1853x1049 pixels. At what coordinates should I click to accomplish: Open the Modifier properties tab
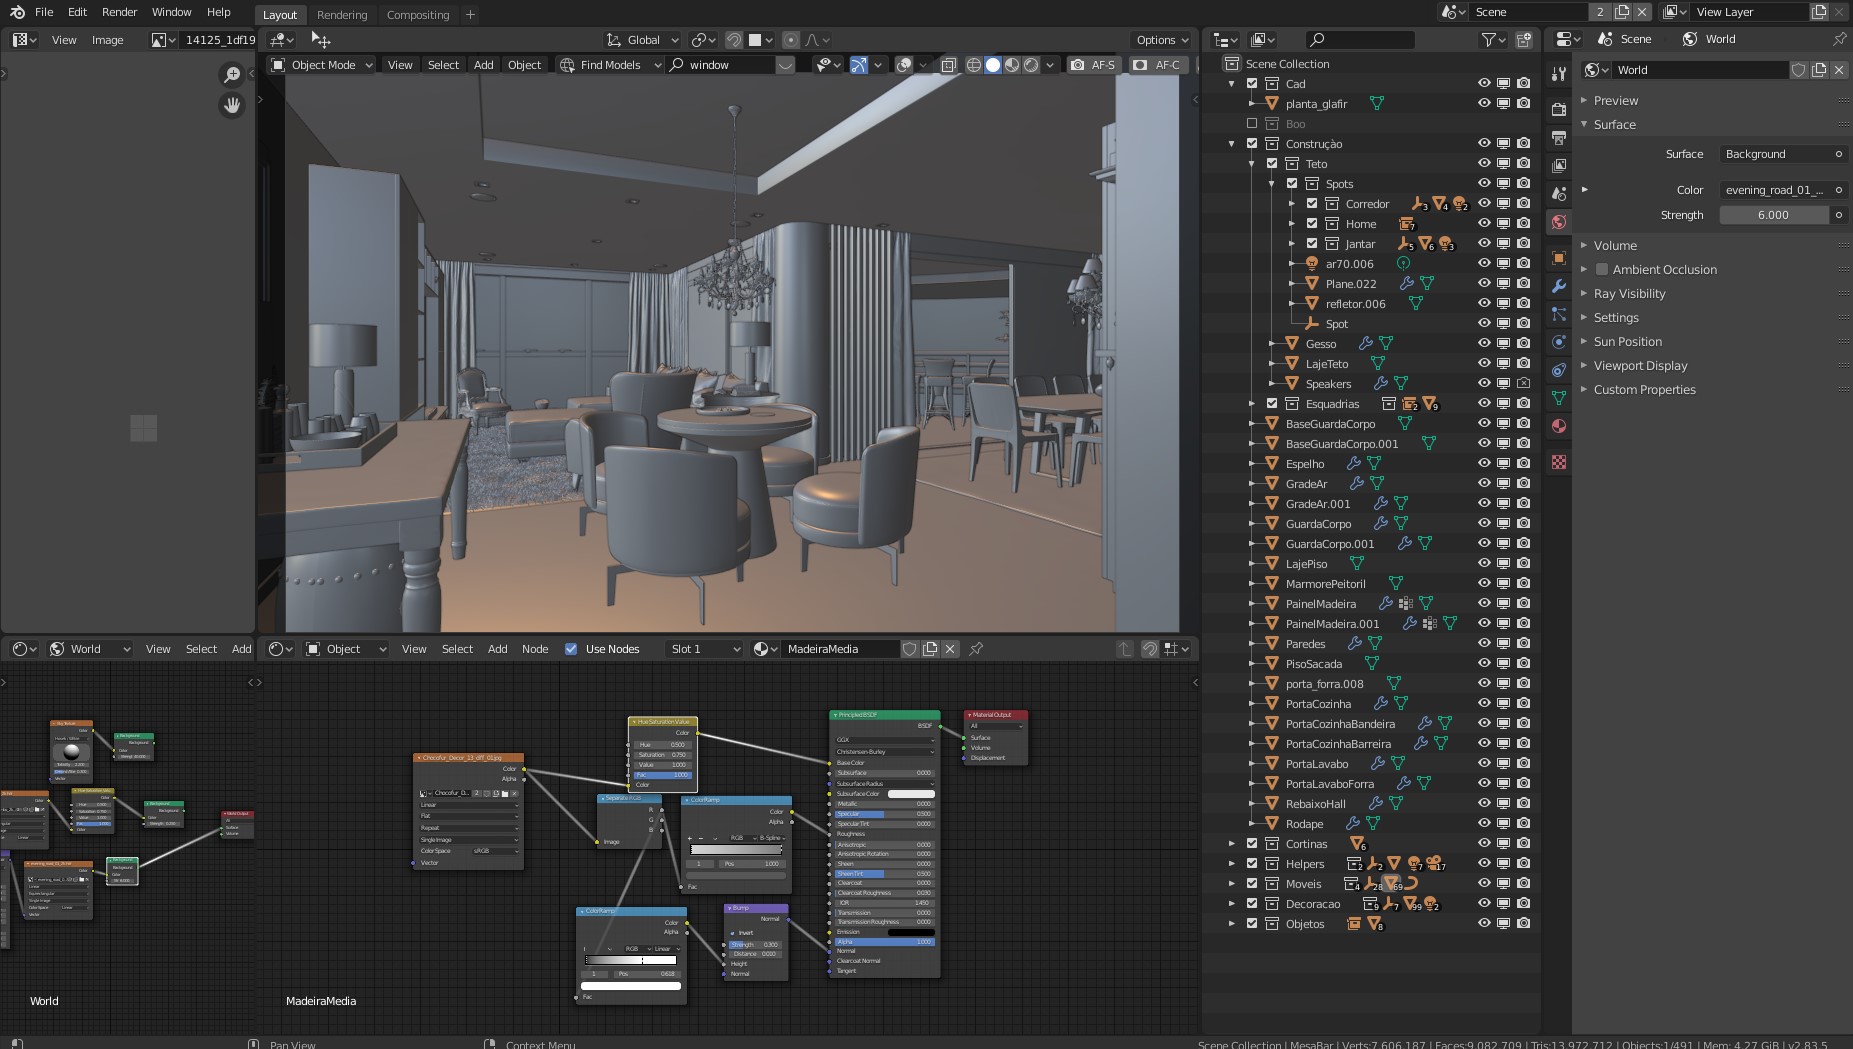tap(1558, 286)
